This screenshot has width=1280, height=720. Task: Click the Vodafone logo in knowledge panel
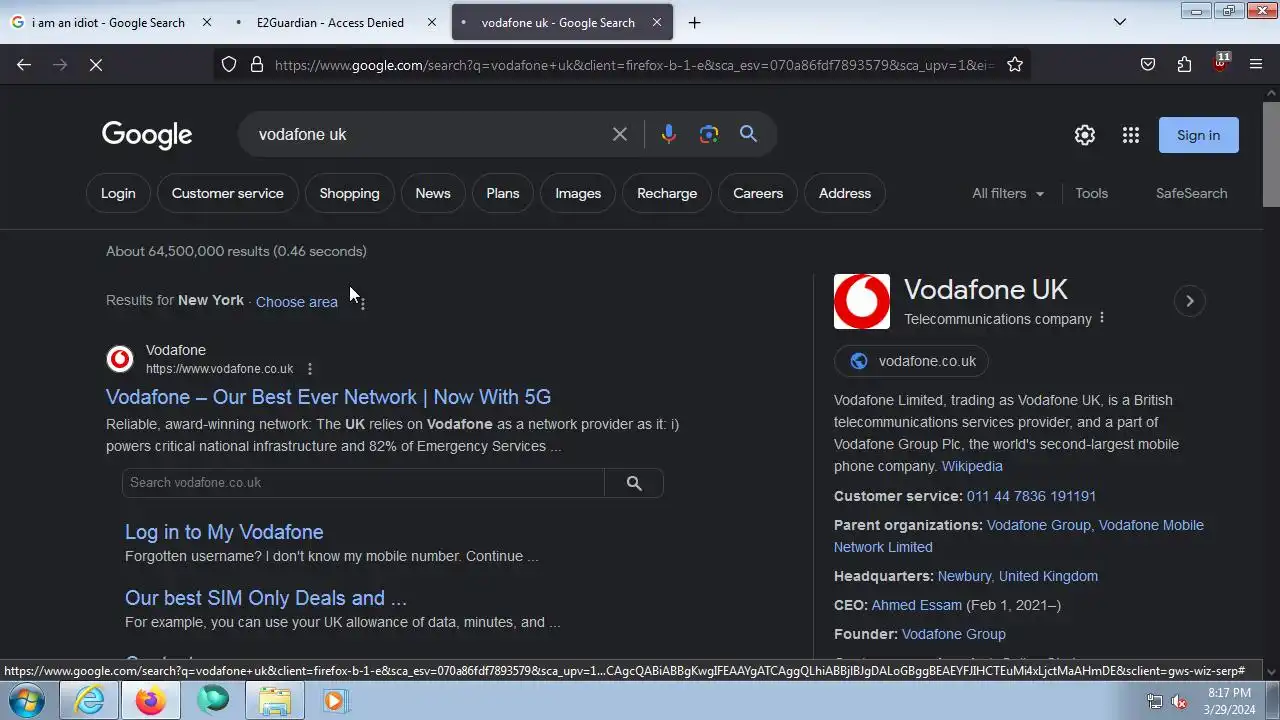click(x=862, y=302)
